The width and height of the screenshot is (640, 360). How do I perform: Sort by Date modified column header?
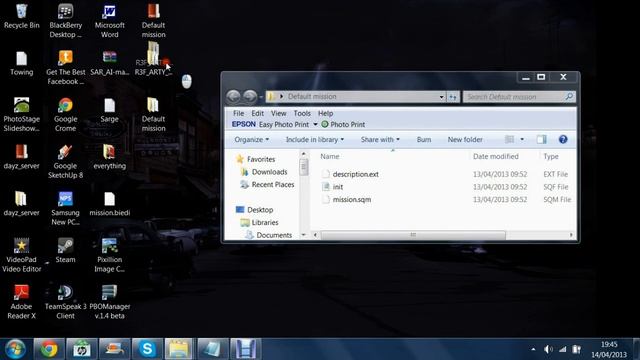tap(496, 156)
